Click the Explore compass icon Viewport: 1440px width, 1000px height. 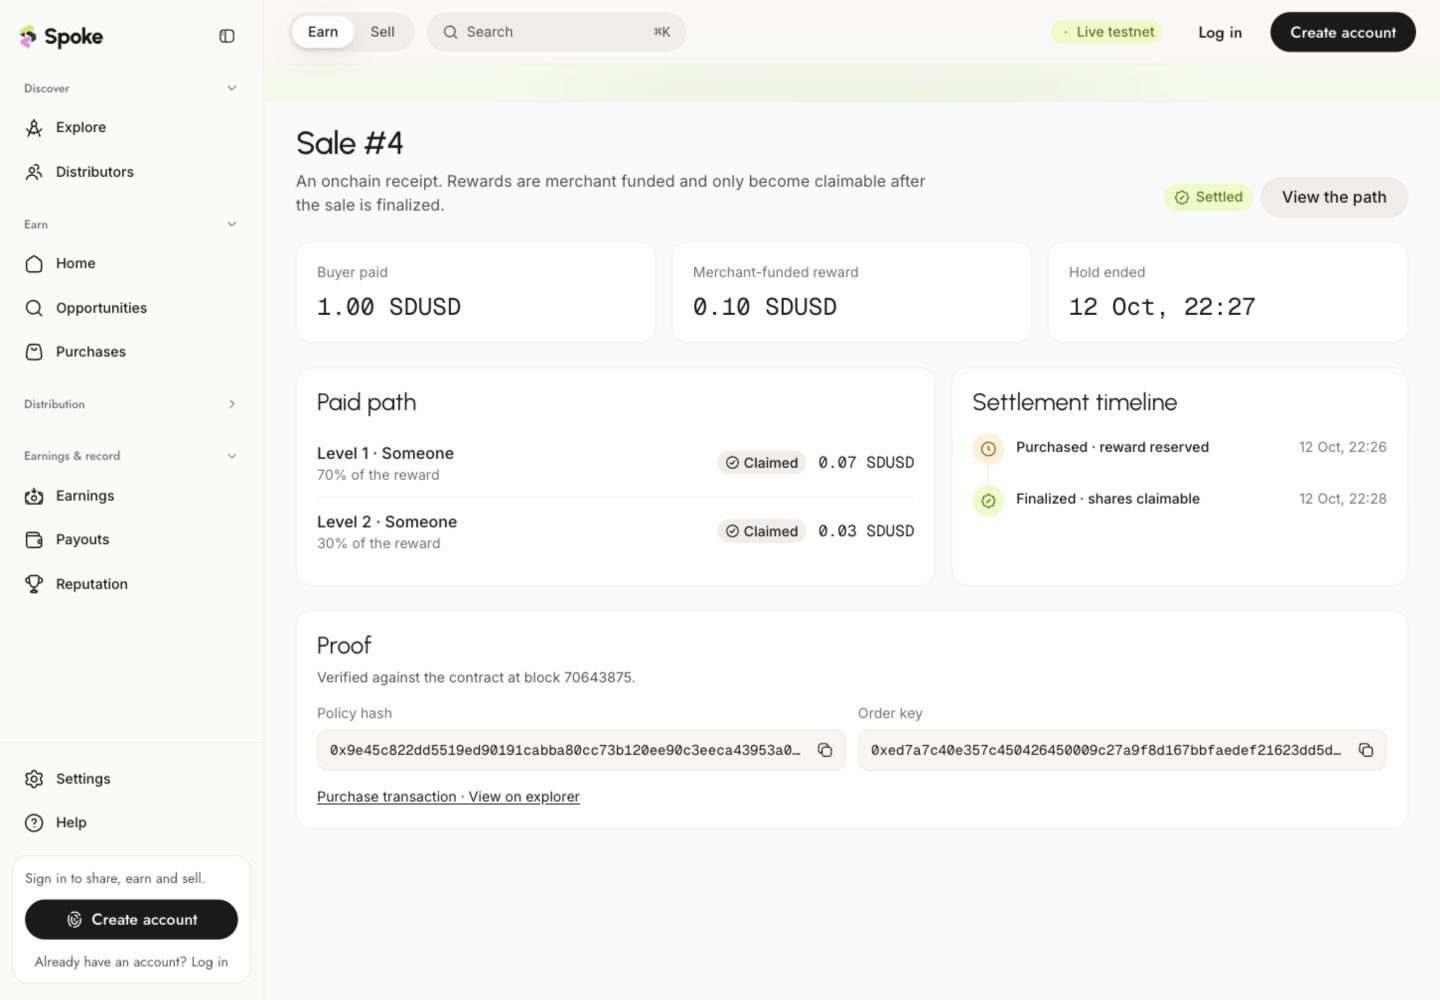(x=34, y=128)
